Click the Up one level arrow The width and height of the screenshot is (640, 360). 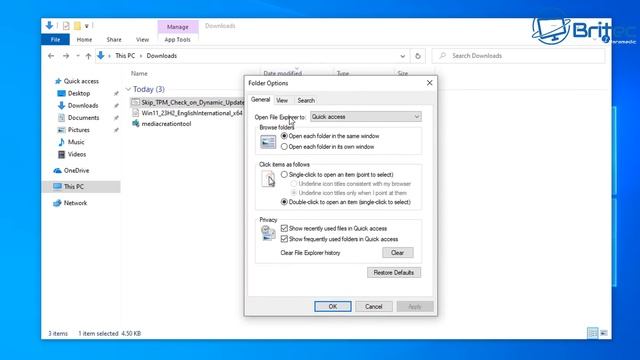click(88, 56)
